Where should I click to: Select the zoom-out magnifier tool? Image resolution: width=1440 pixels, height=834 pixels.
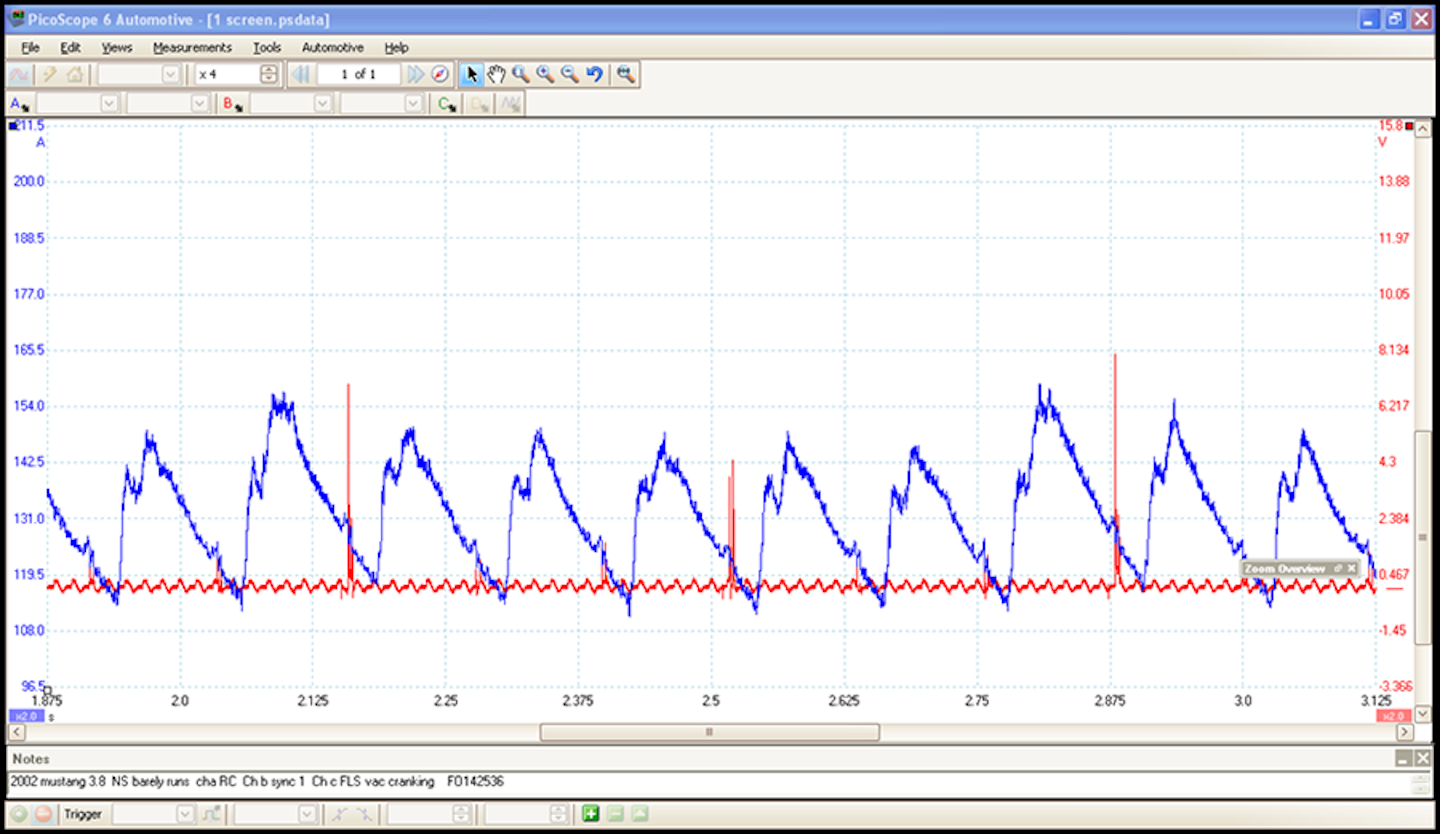coord(569,73)
